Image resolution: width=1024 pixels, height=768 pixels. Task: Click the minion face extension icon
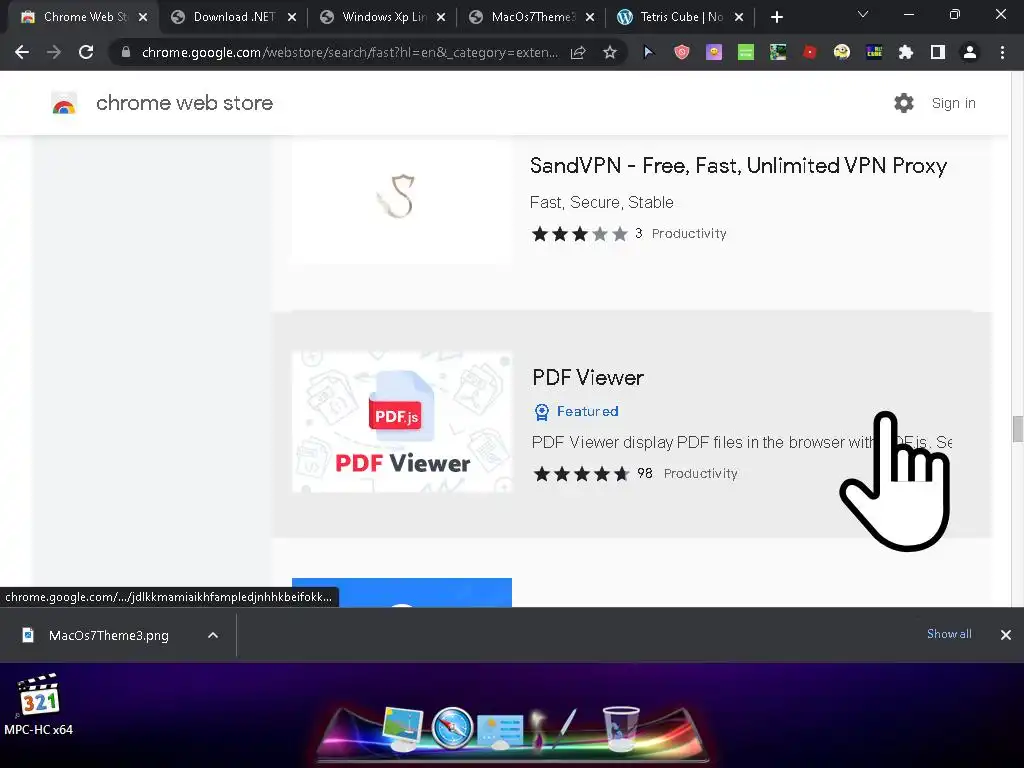(x=842, y=52)
